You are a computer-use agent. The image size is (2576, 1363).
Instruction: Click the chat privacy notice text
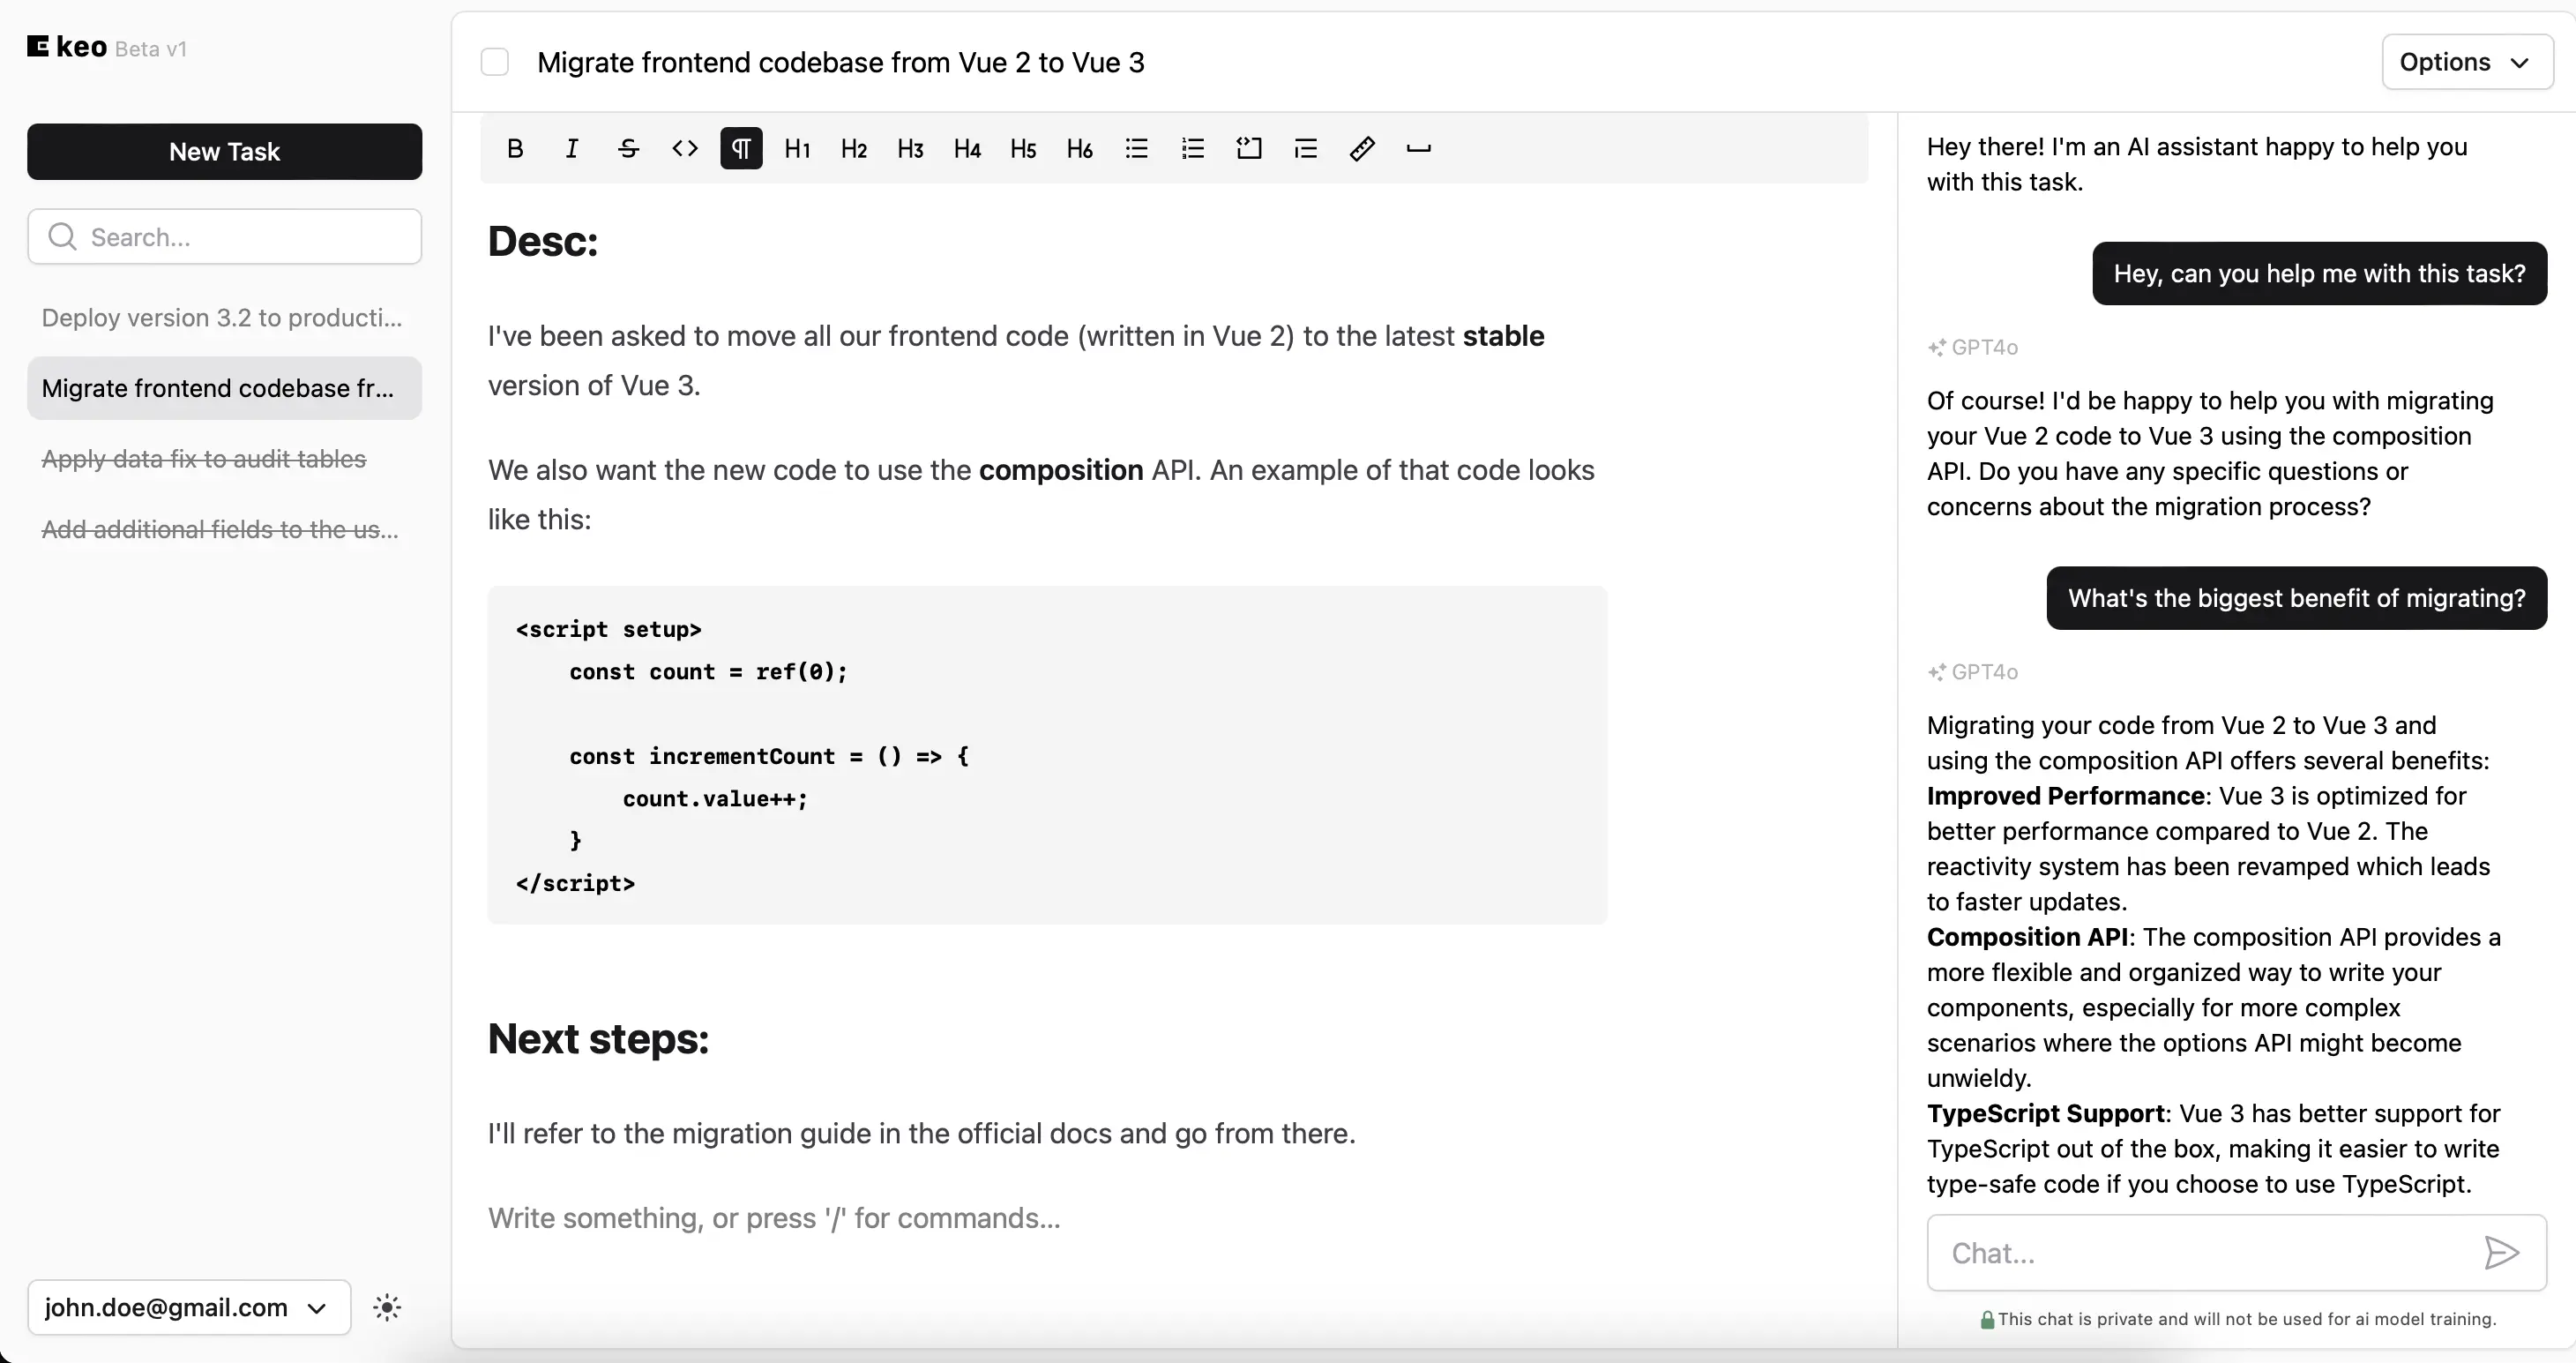click(x=2246, y=1319)
